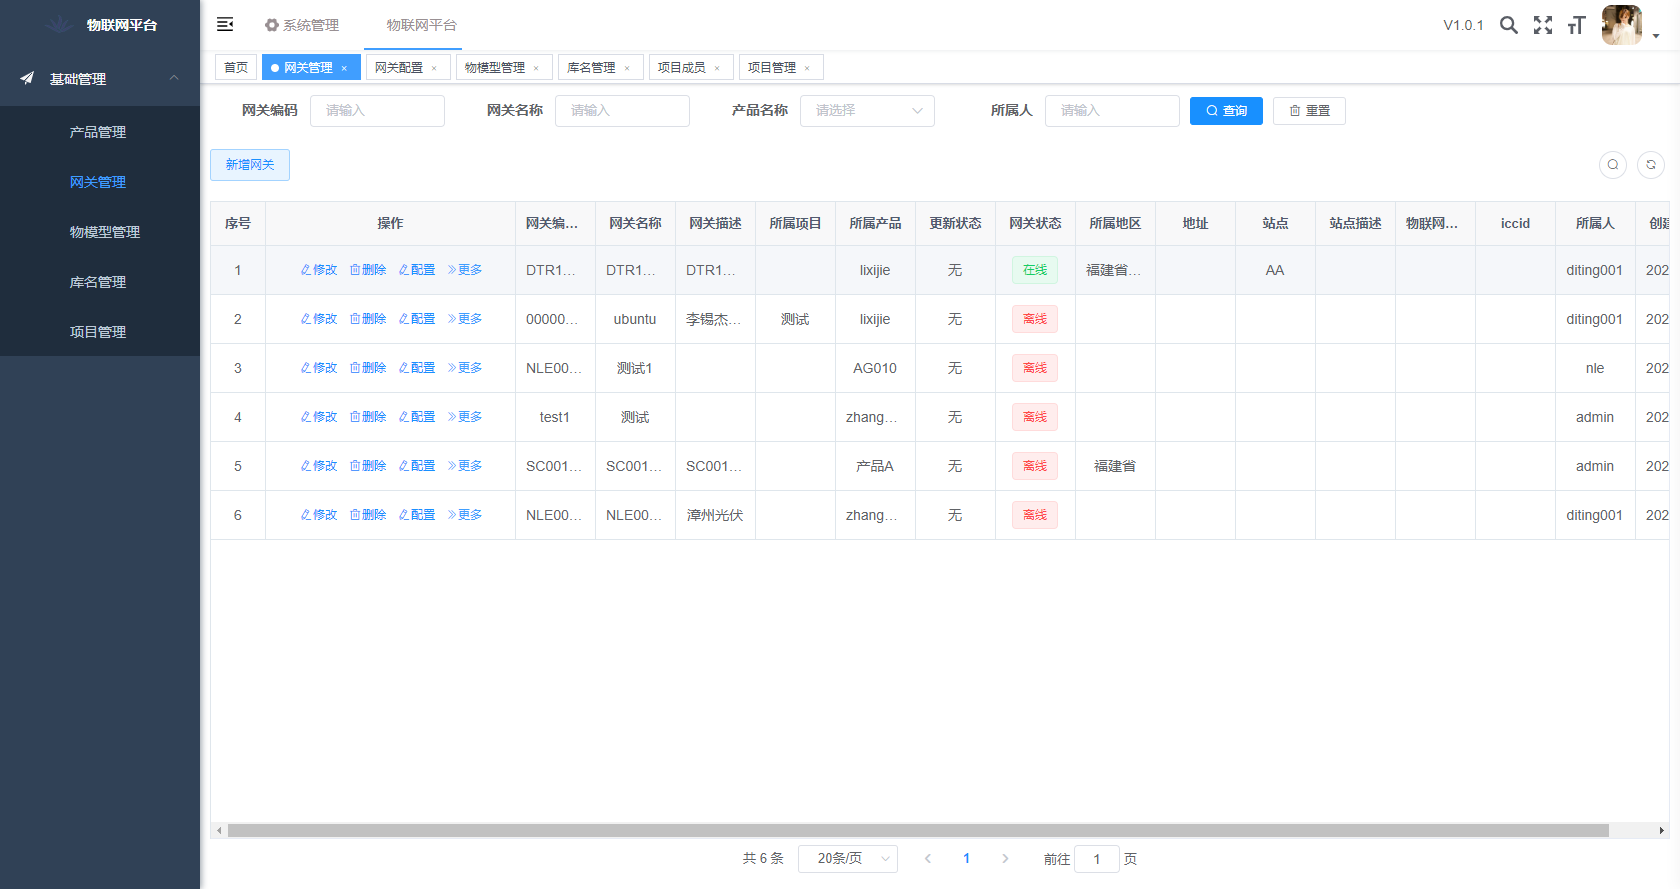Open 产品管理 in the sidebar
This screenshot has width=1680, height=889.
[x=98, y=132]
